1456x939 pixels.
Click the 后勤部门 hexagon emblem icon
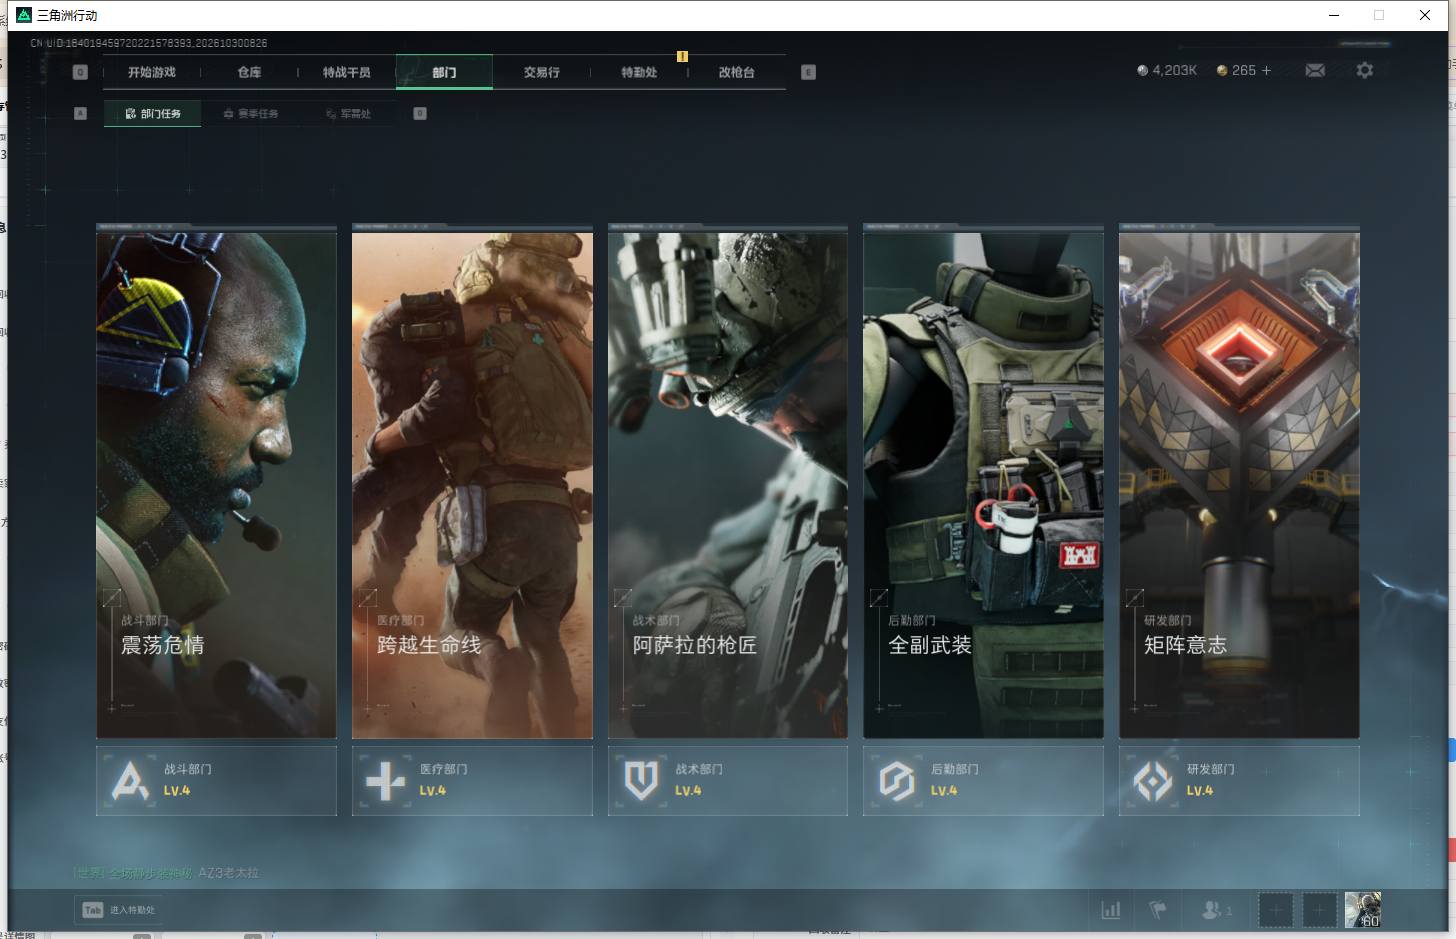897,780
